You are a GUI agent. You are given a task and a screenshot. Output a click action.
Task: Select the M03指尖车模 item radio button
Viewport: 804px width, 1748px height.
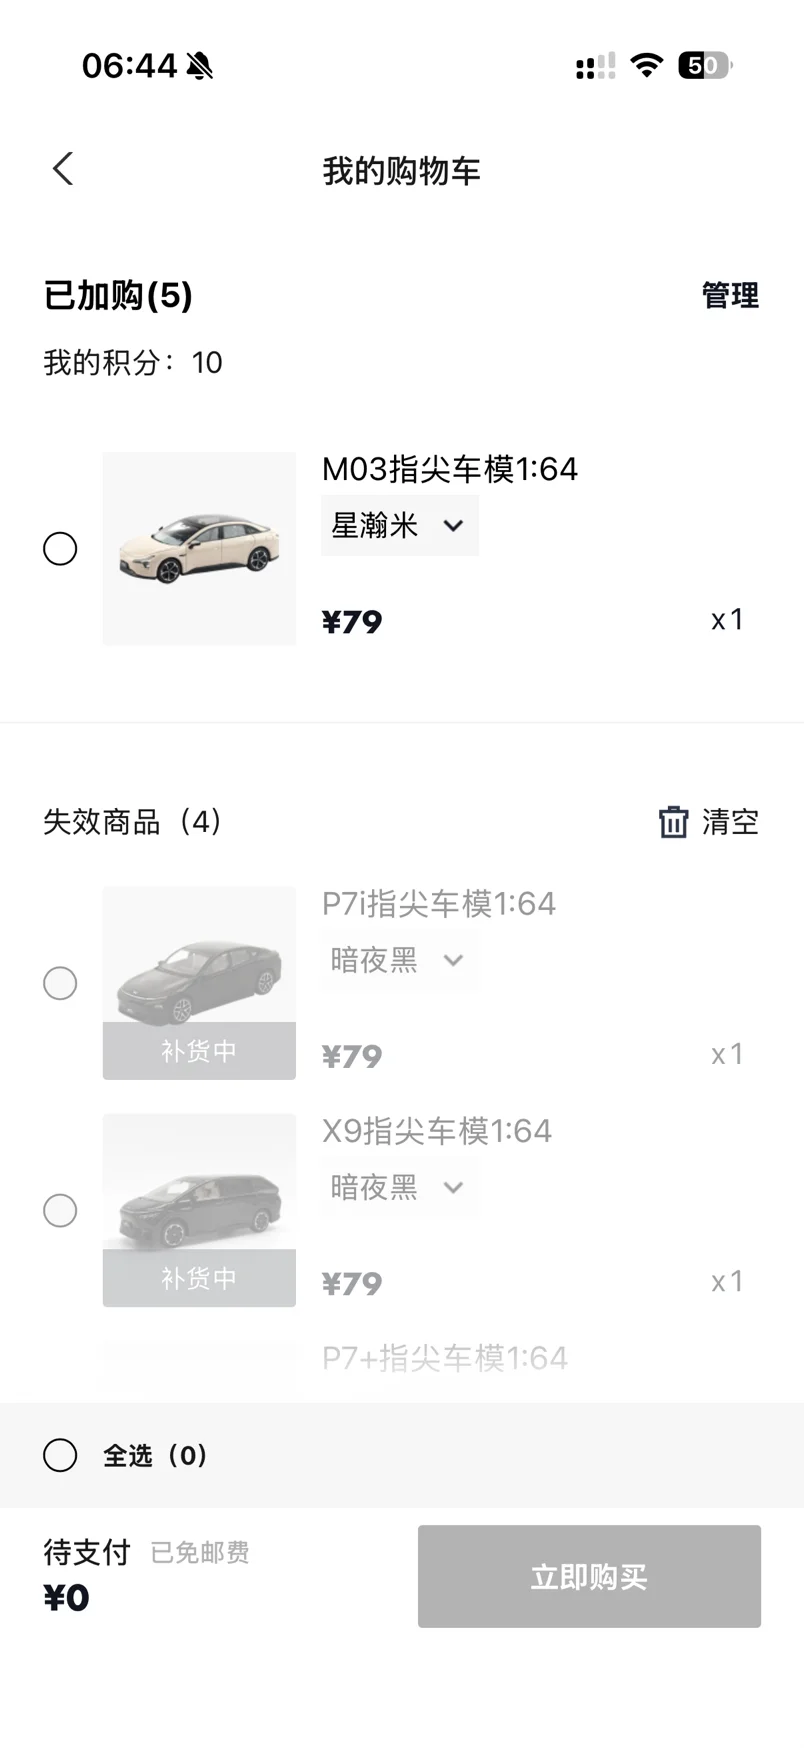click(60, 549)
